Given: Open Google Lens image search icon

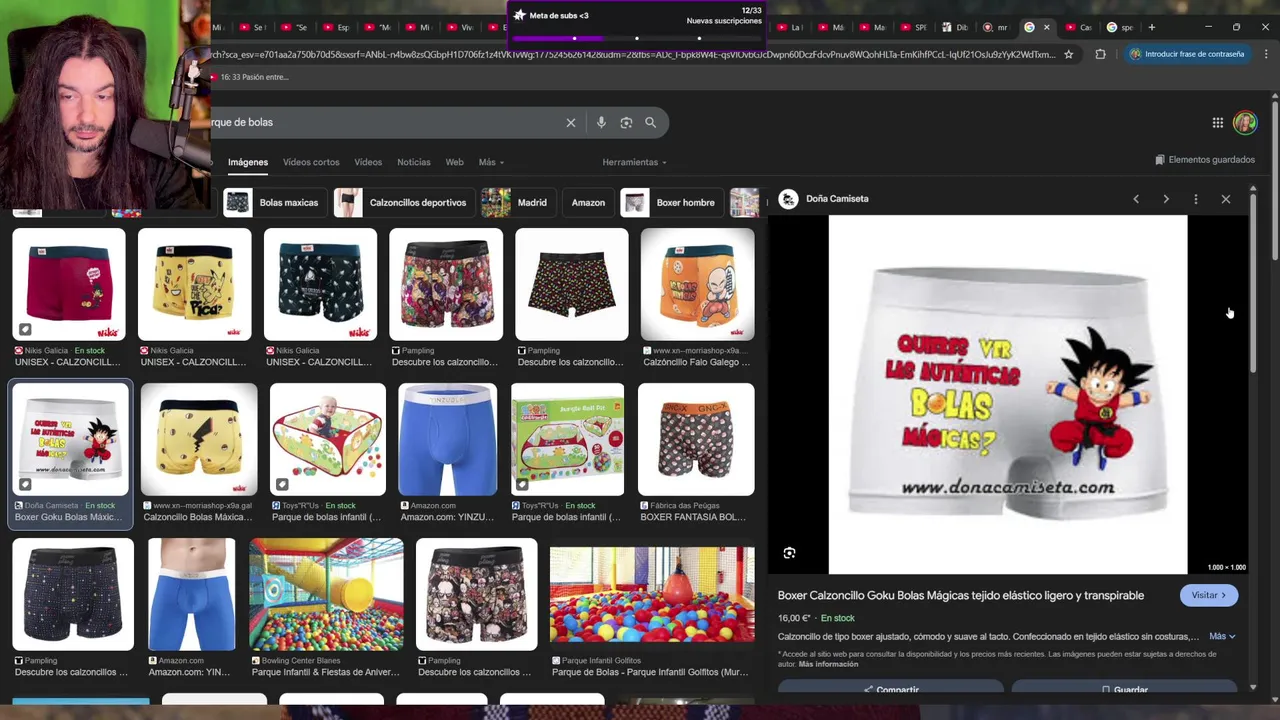Looking at the screenshot, I should 626,122.
